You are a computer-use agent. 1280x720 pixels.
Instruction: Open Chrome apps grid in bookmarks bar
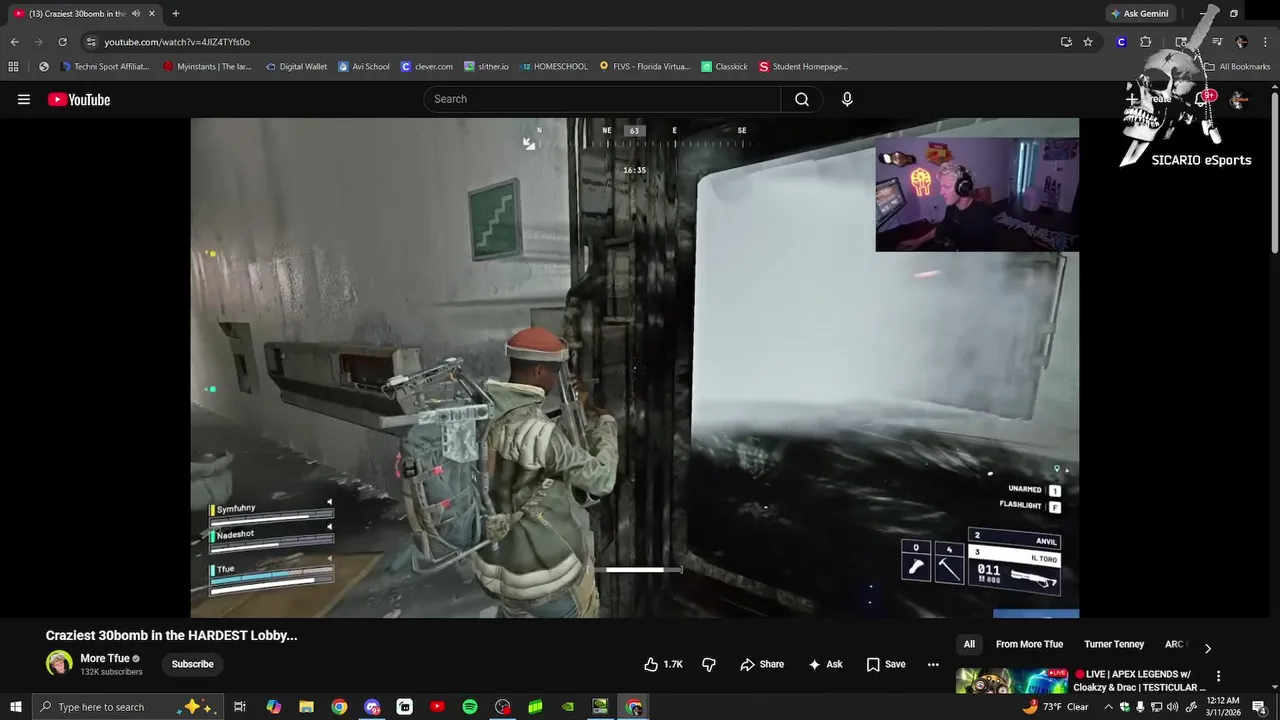point(13,67)
